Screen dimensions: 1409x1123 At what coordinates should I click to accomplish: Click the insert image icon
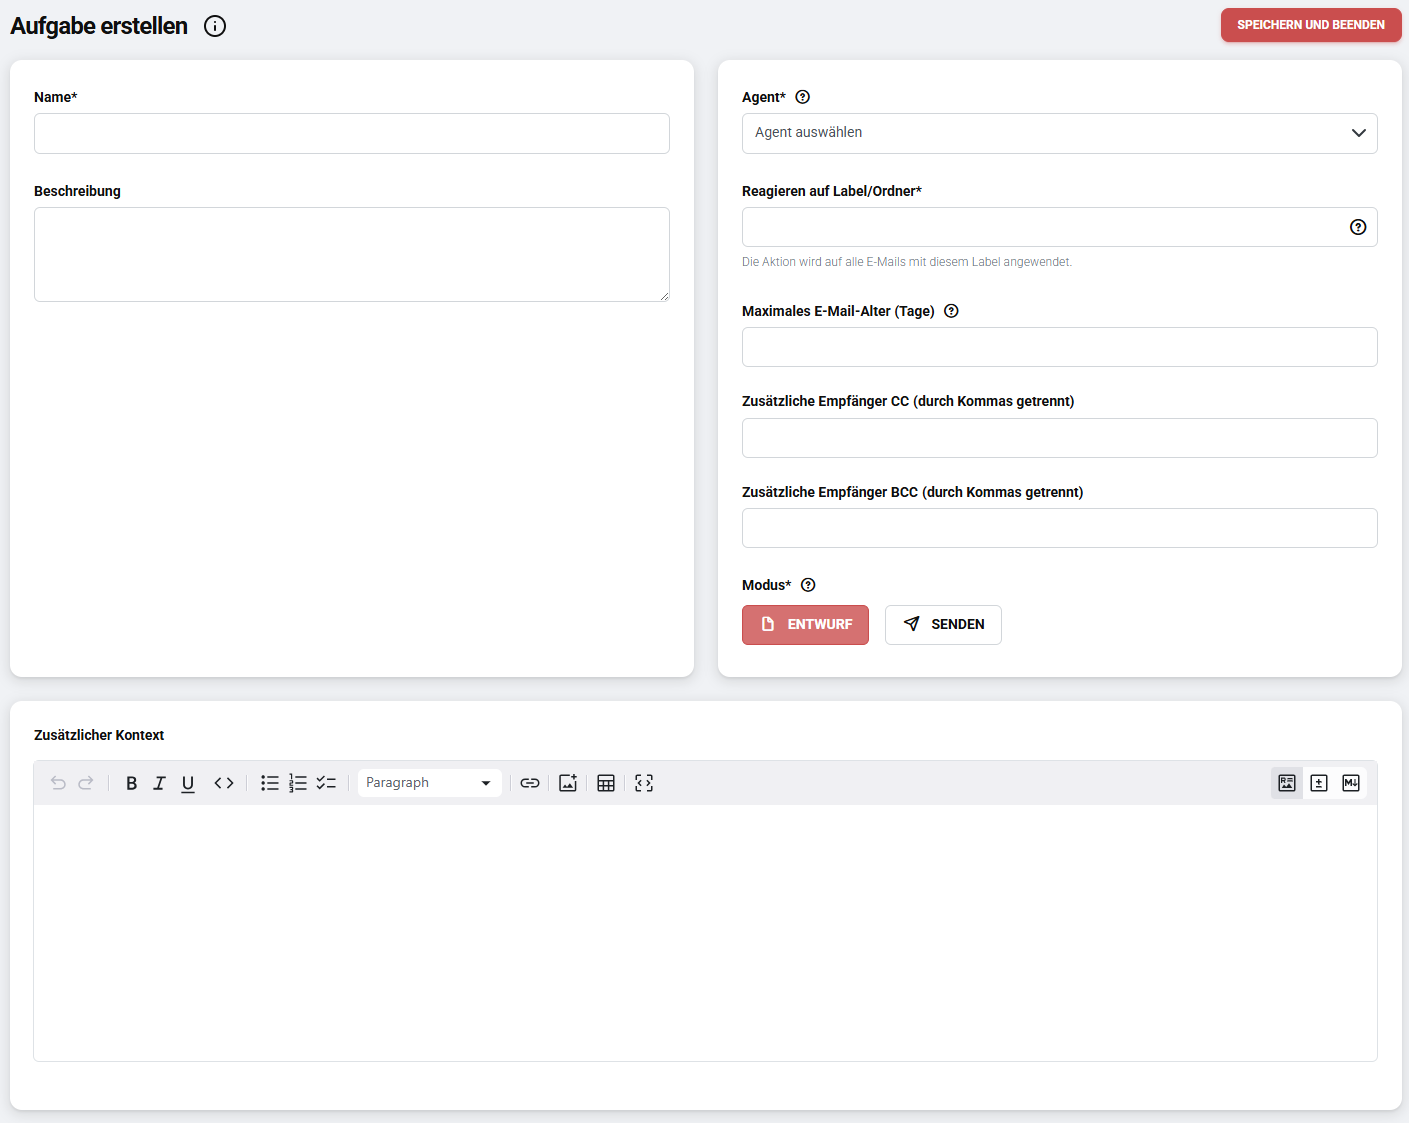click(568, 783)
